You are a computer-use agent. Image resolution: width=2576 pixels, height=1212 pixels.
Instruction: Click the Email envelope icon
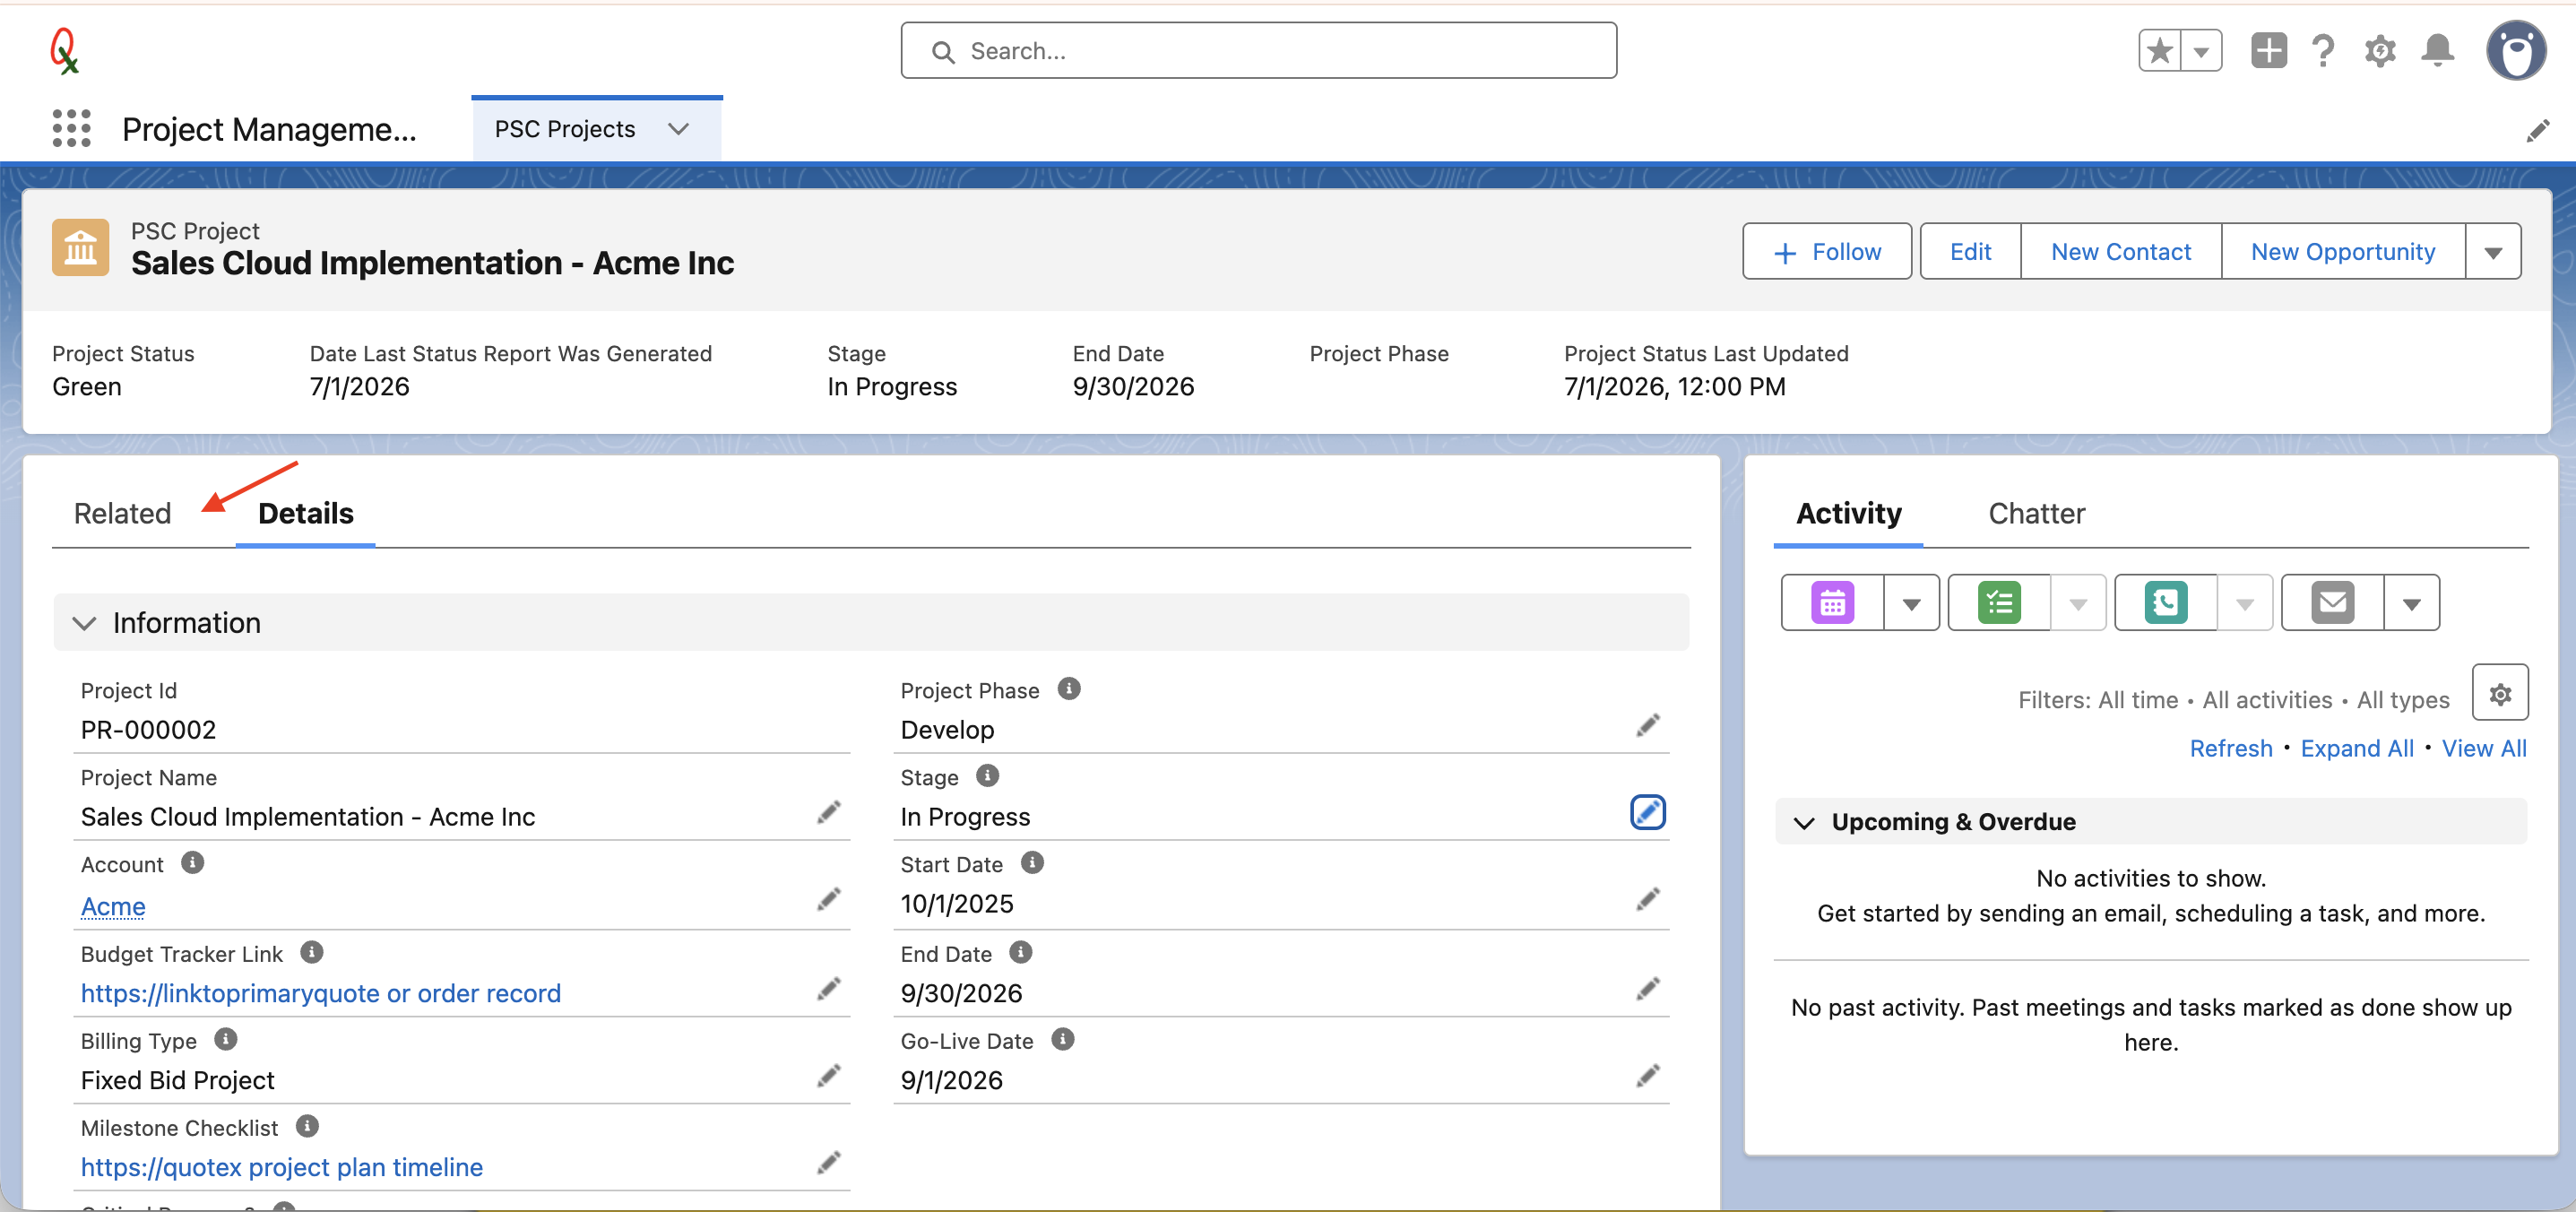2333,603
